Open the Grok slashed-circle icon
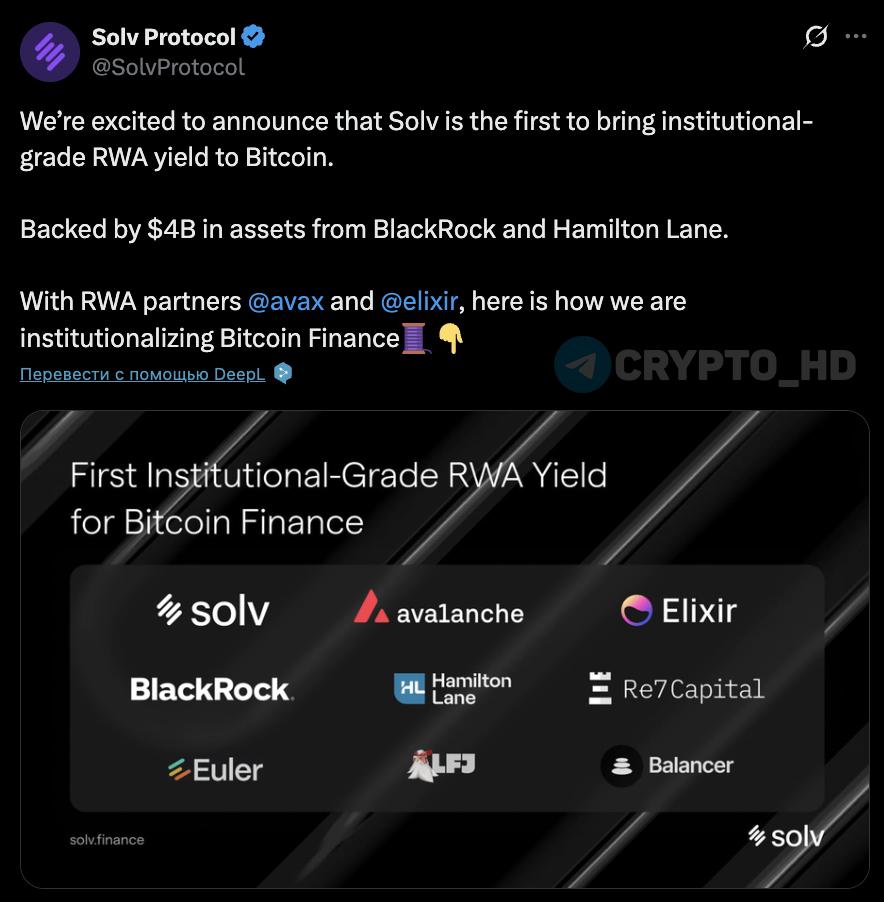Viewport: 884px width, 902px height. pos(816,36)
